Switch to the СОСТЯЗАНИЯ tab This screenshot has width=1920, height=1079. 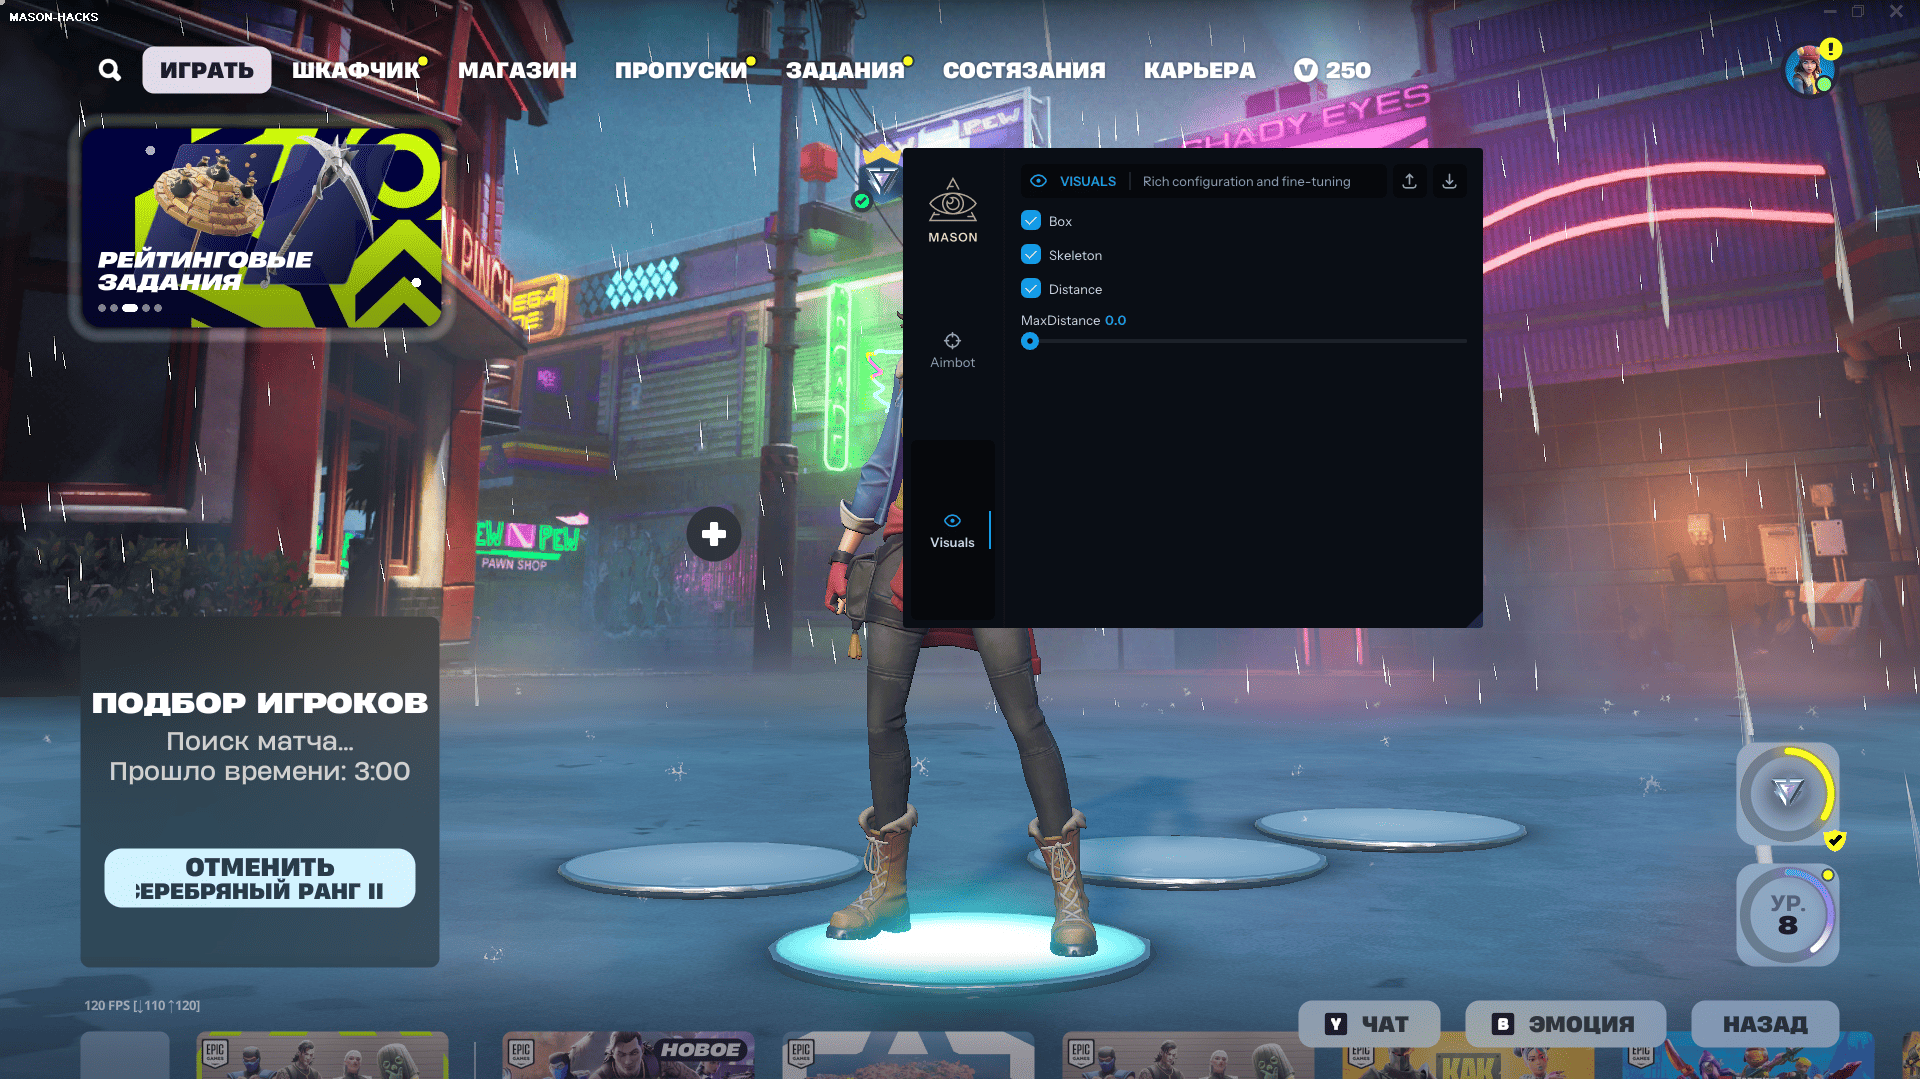pyautogui.click(x=1024, y=70)
